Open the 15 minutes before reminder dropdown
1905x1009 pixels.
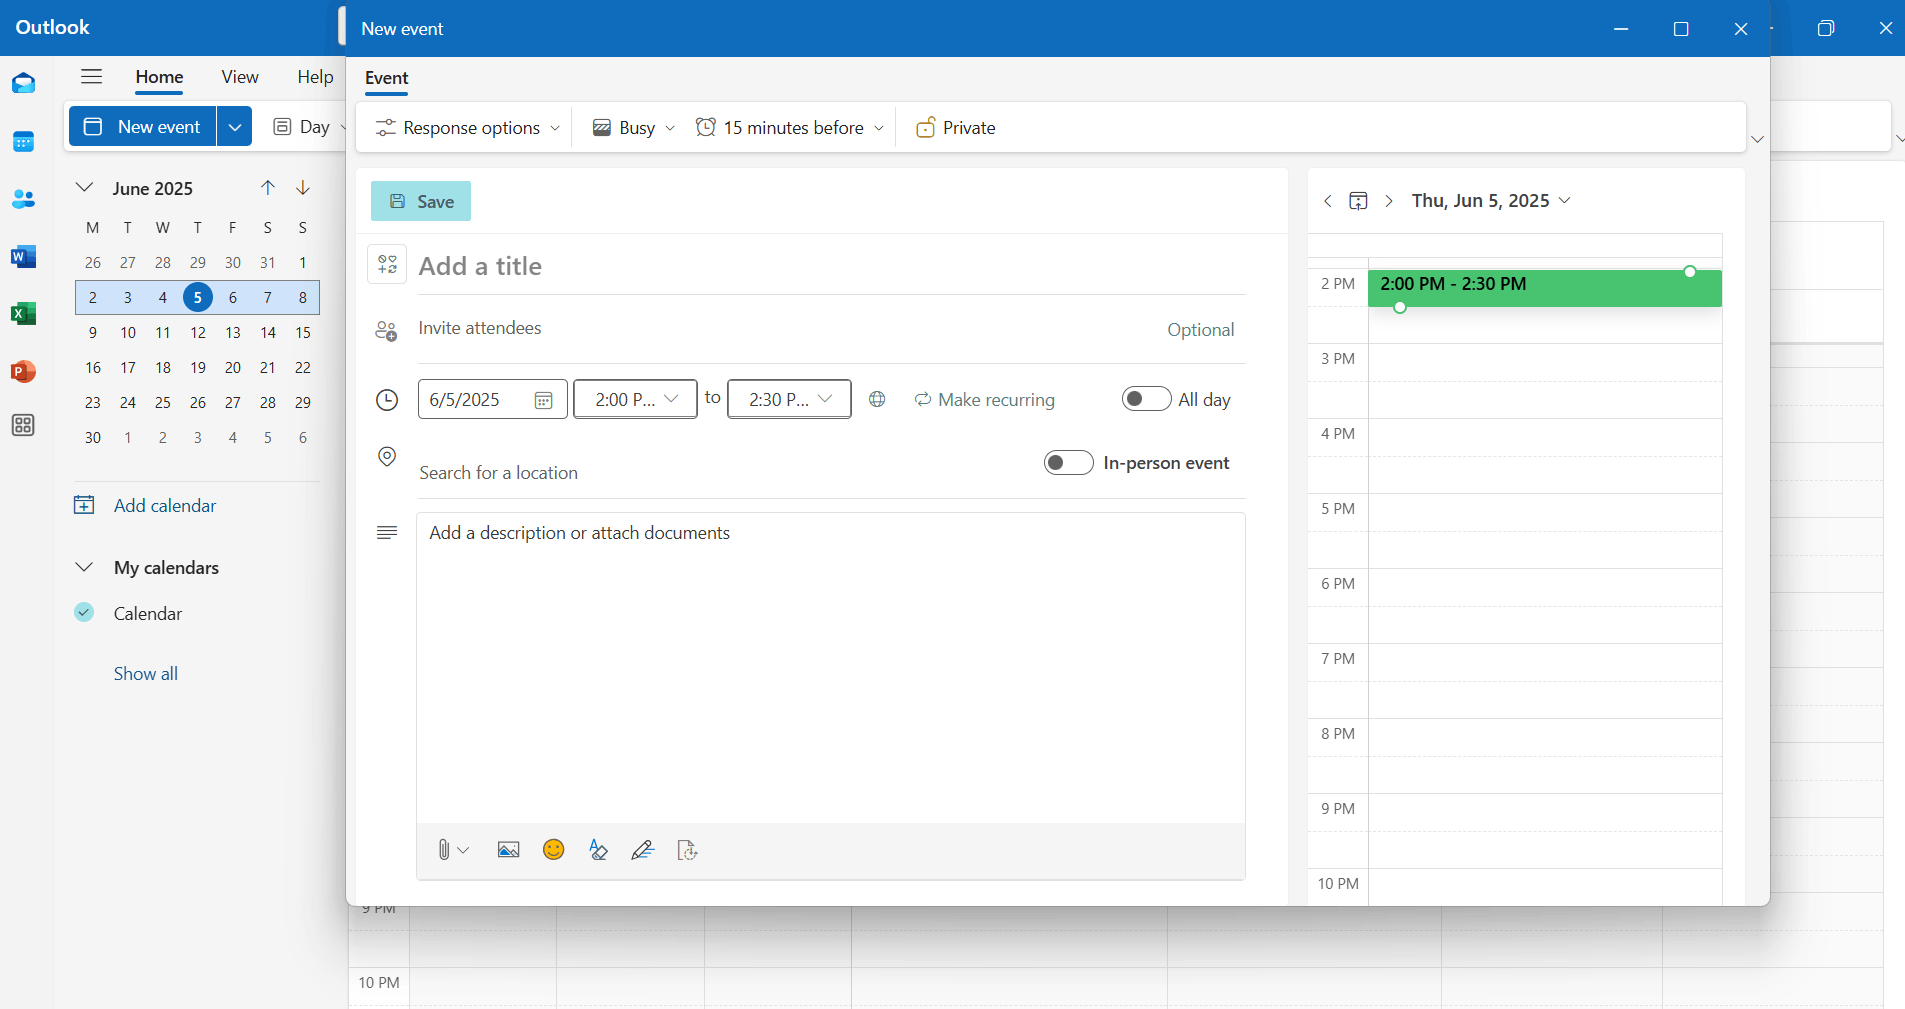[789, 127]
